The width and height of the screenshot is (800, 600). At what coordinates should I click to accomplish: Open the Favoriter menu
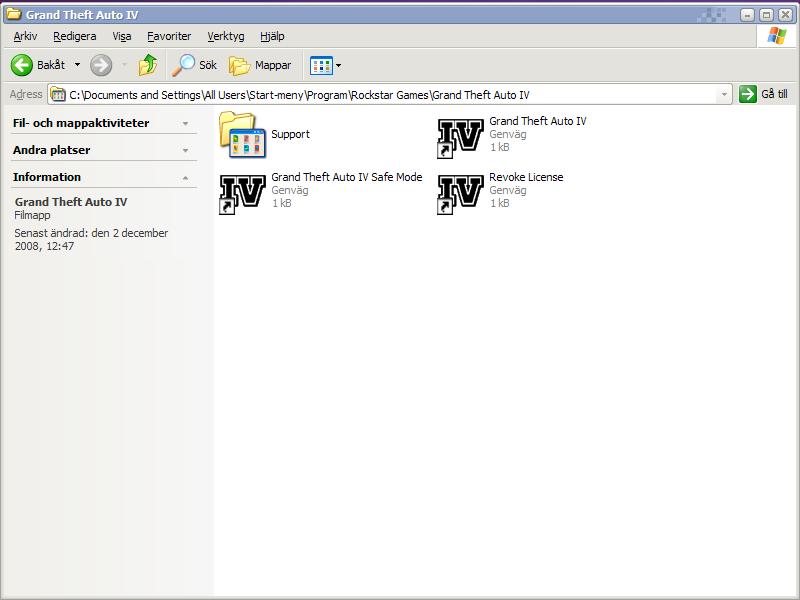169,36
